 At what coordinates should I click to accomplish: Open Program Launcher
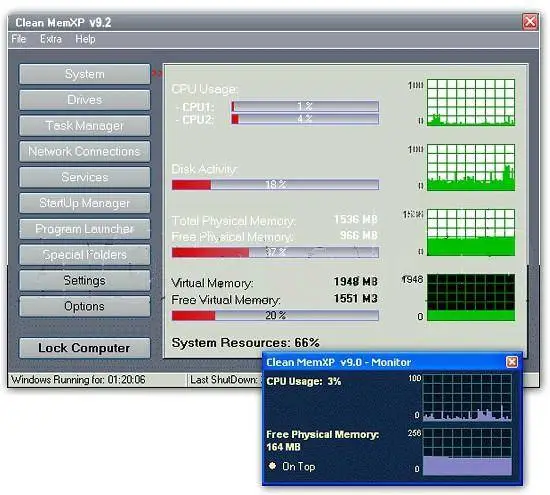click(x=85, y=229)
